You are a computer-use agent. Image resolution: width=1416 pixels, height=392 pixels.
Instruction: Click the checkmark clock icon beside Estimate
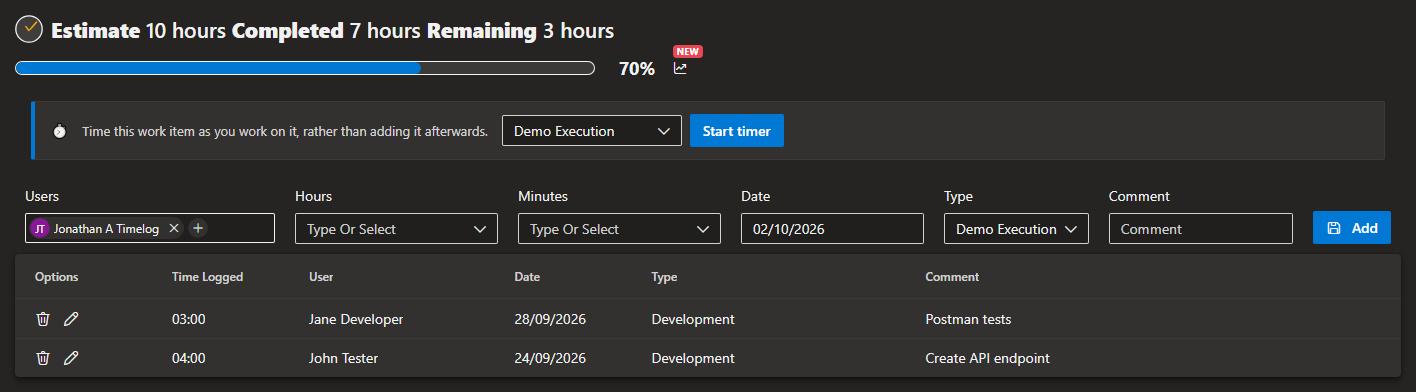(x=29, y=29)
